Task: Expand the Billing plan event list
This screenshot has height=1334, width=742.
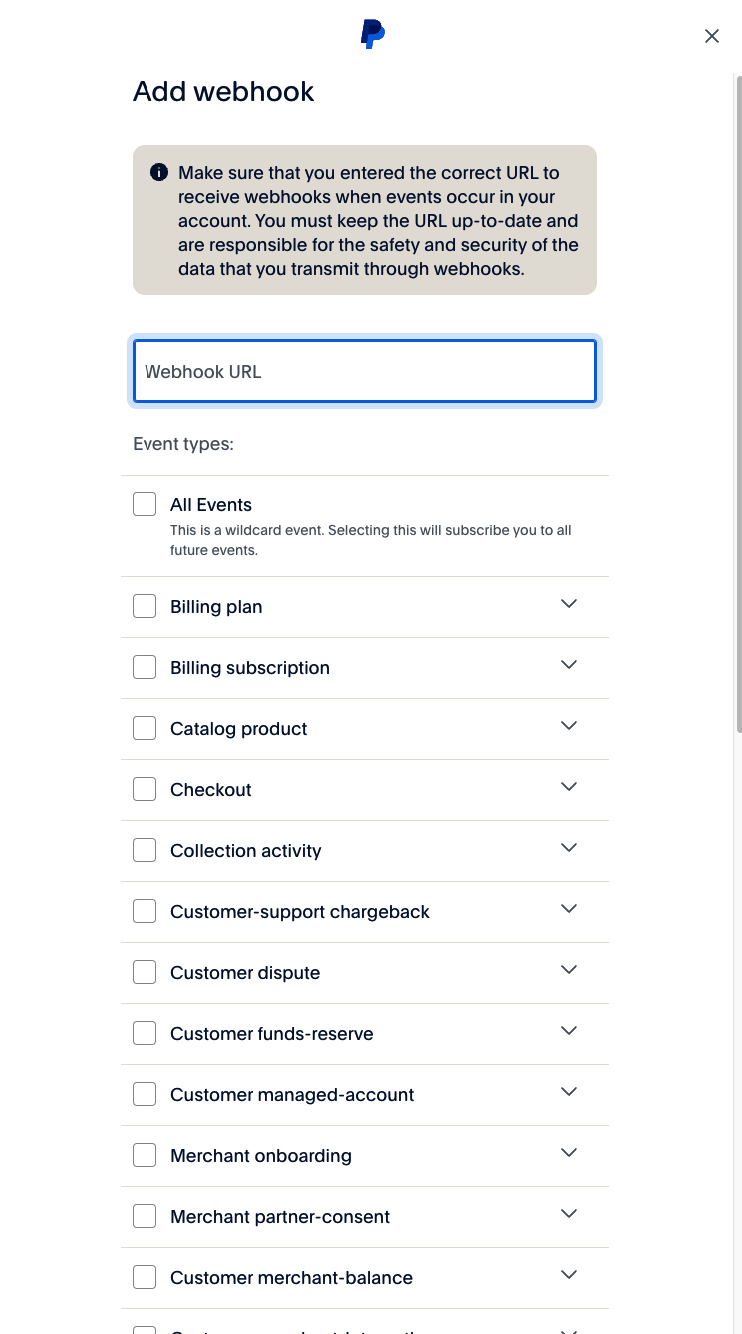Action: coord(569,604)
